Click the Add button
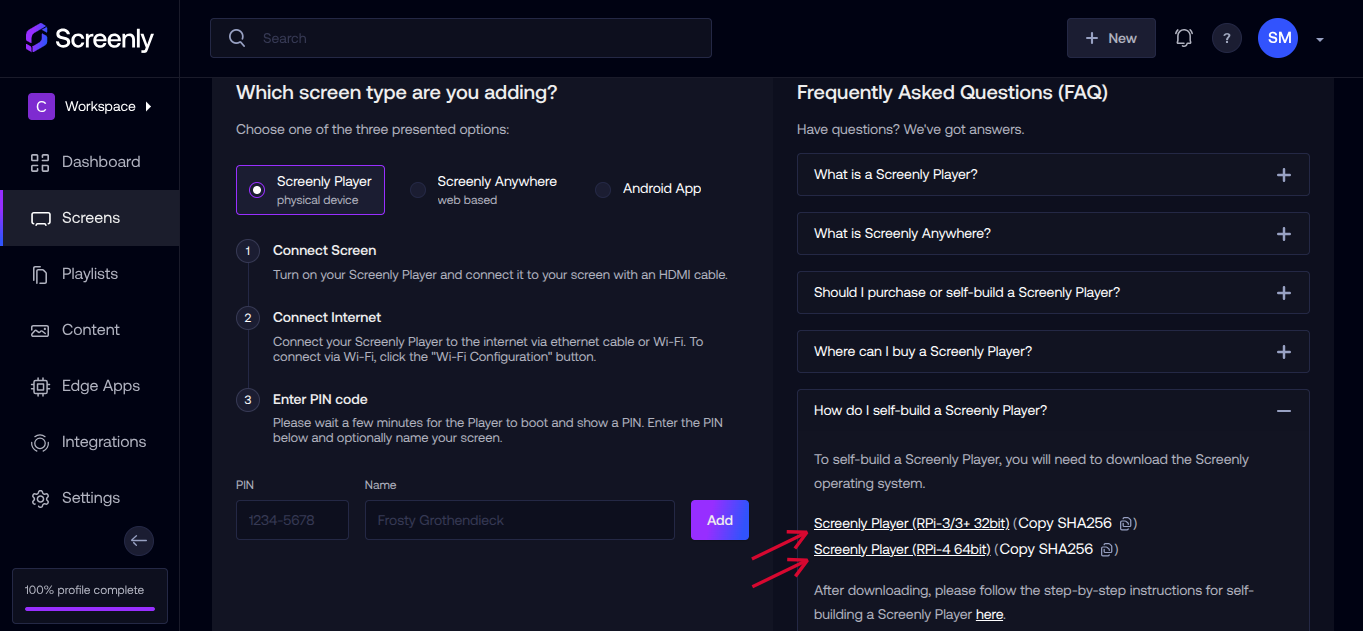 pyautogui.click(x=720, y=520)
